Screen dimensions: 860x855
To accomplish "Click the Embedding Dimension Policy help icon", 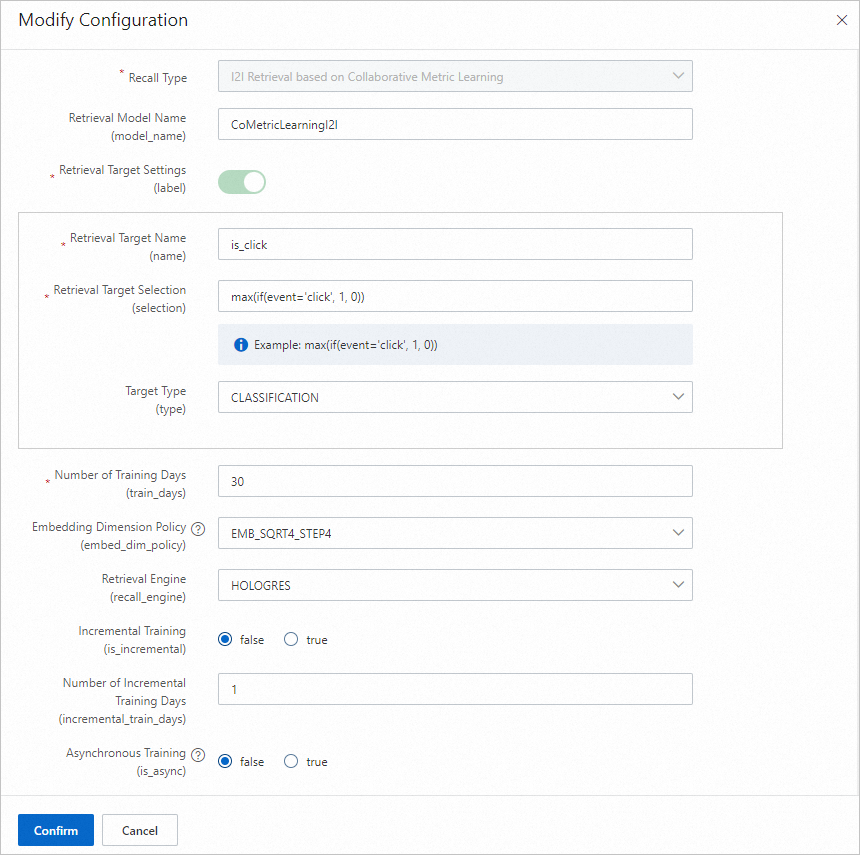I will (198, 528).
